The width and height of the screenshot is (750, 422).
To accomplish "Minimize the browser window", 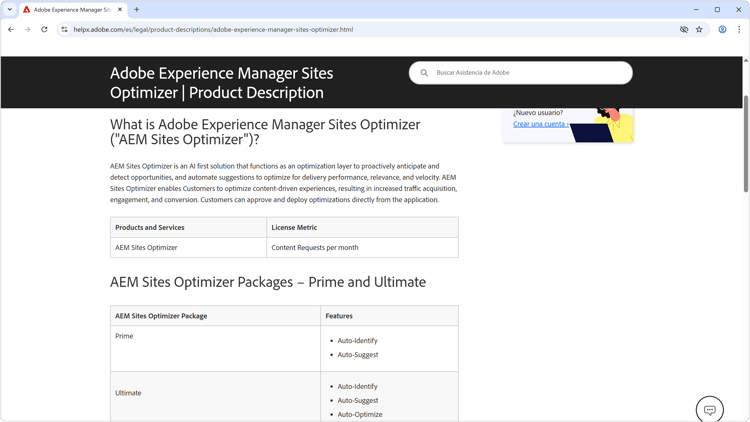I will click(x=696, y=10).
